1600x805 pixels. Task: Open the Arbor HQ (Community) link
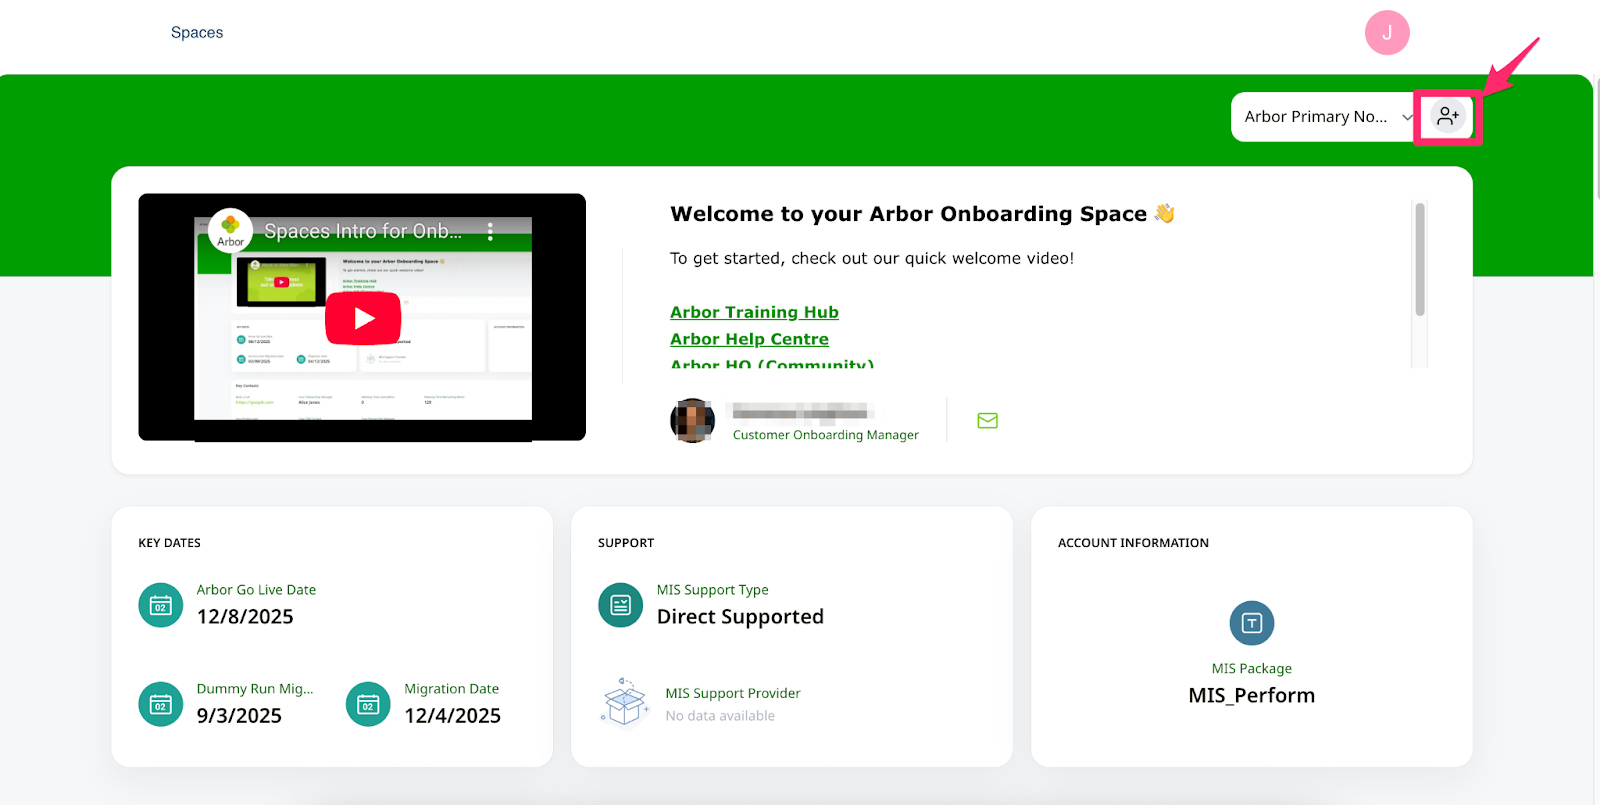[772, 364]
